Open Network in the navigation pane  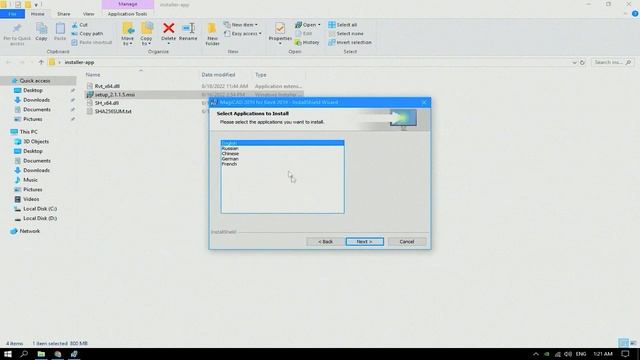[30, 231]
